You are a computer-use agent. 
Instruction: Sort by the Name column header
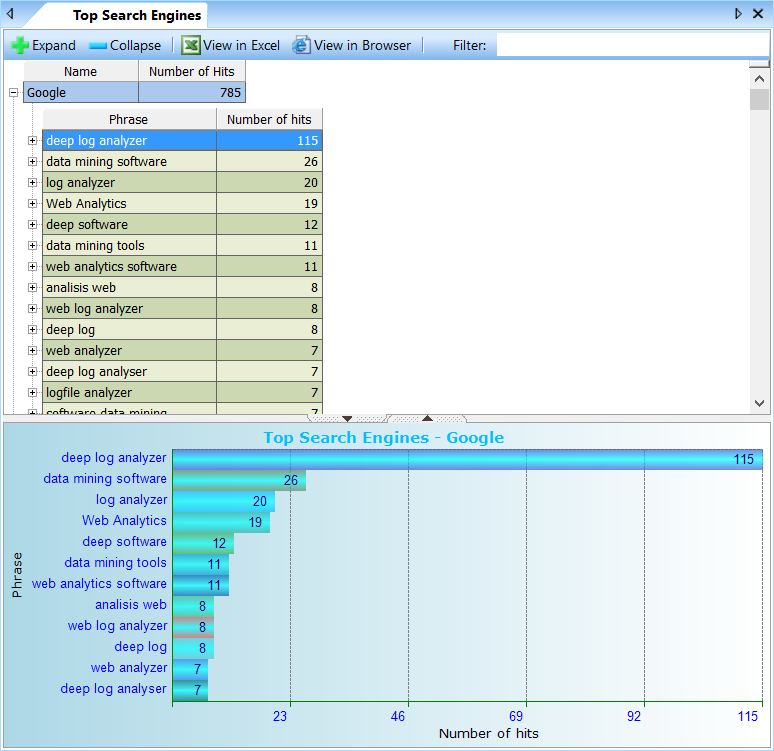[81, 71]
